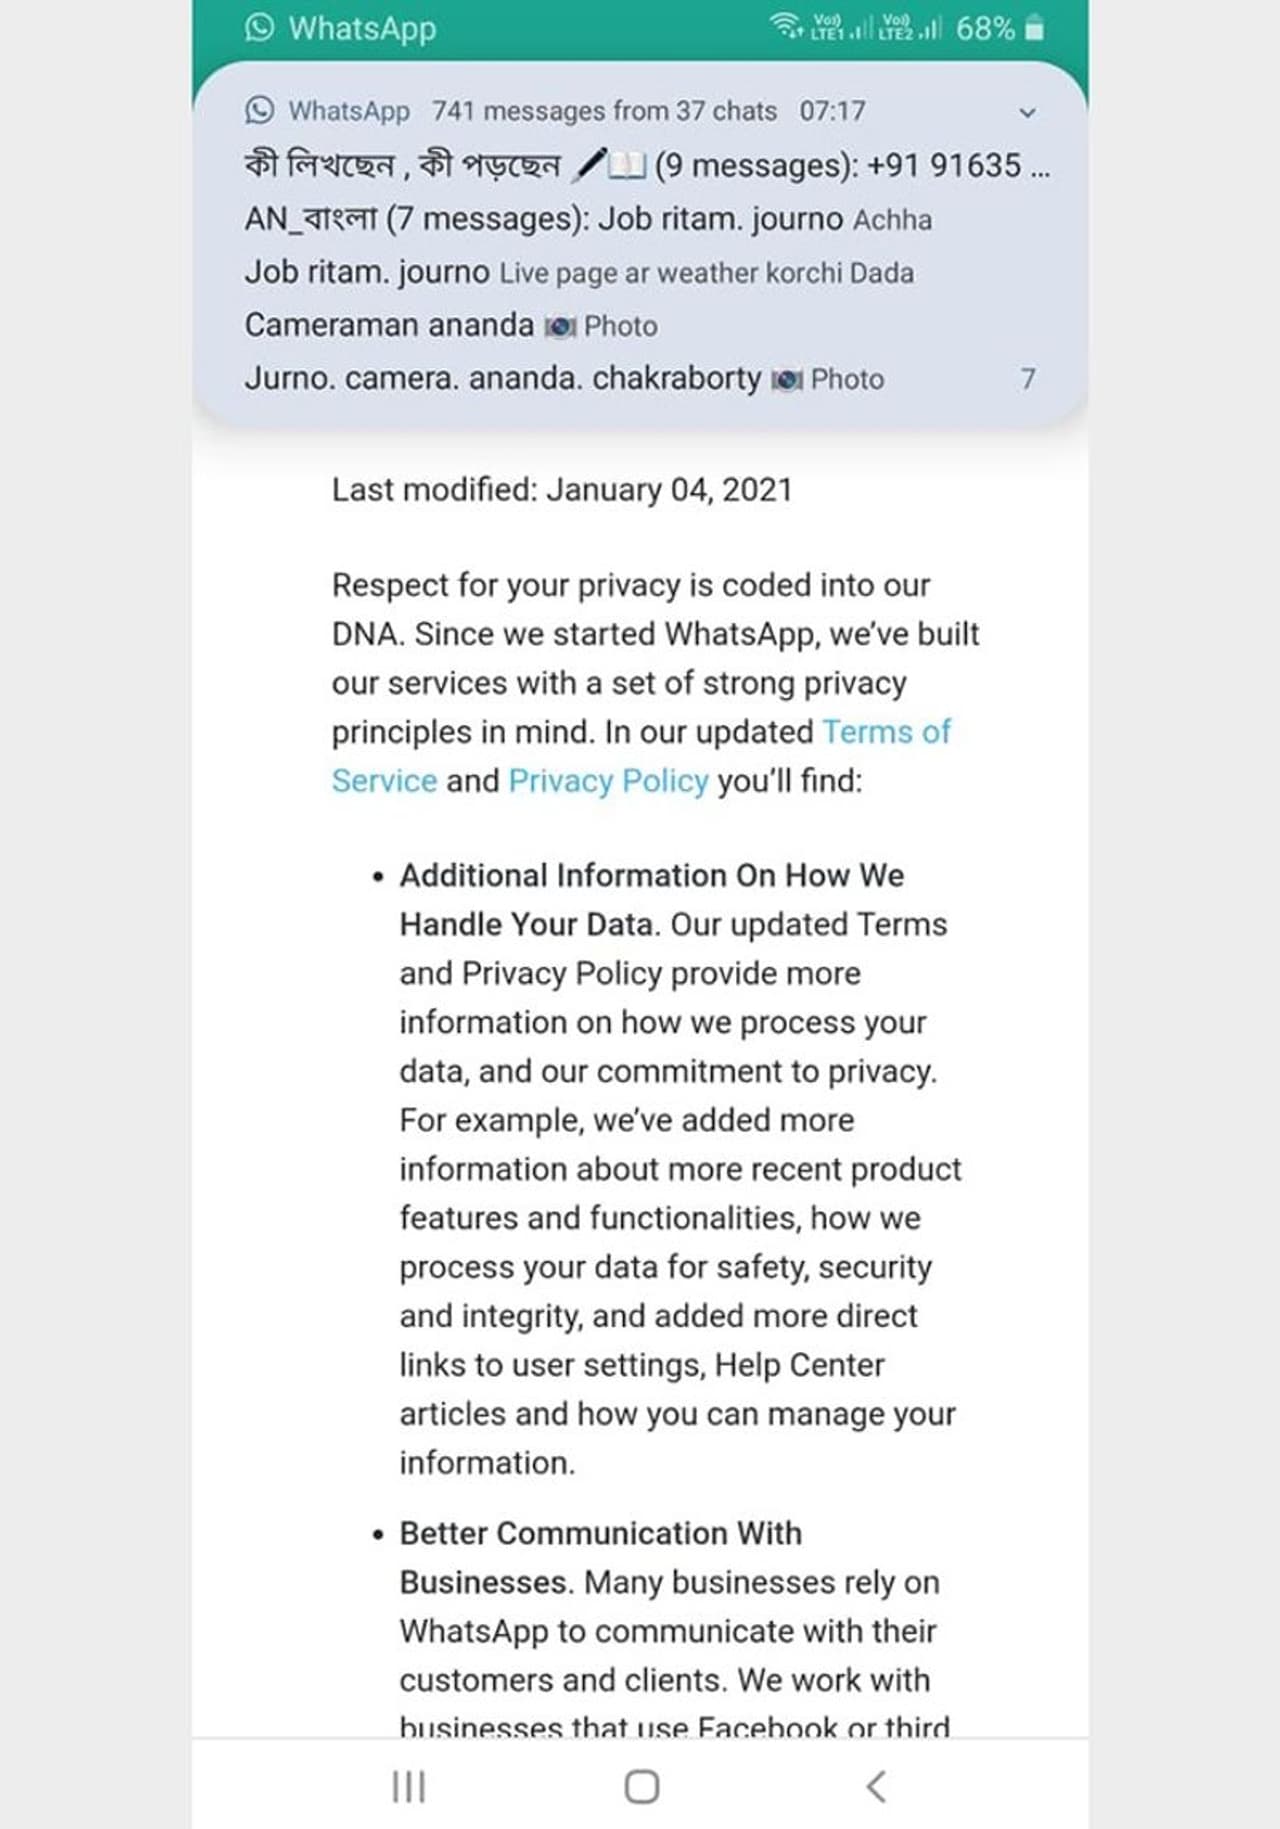Open the Privacy Policy link
The width and height of the screenshot is (1280, 1829).
pyautogui.click(x=608, y=781)
